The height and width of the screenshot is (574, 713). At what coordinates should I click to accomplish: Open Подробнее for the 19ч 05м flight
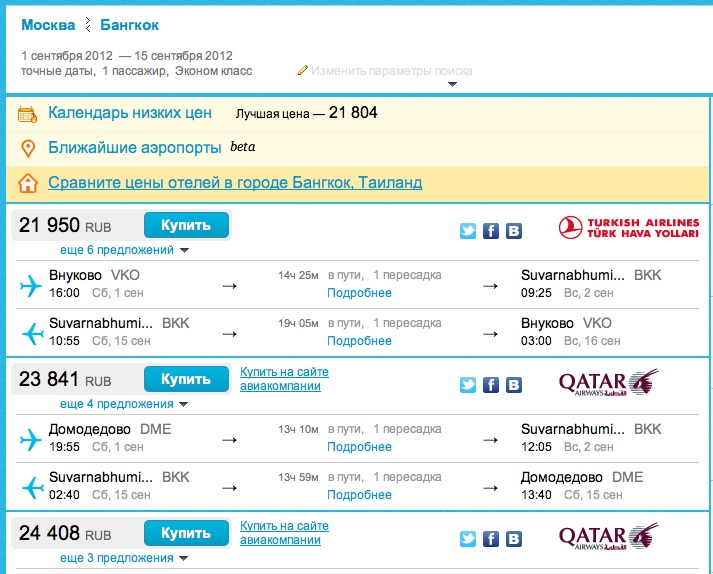359,341
